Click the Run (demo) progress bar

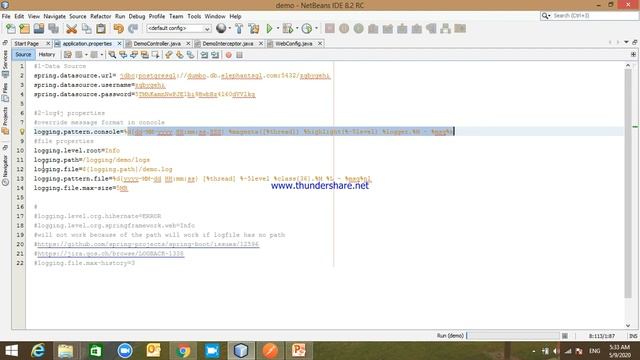[513, 336]
